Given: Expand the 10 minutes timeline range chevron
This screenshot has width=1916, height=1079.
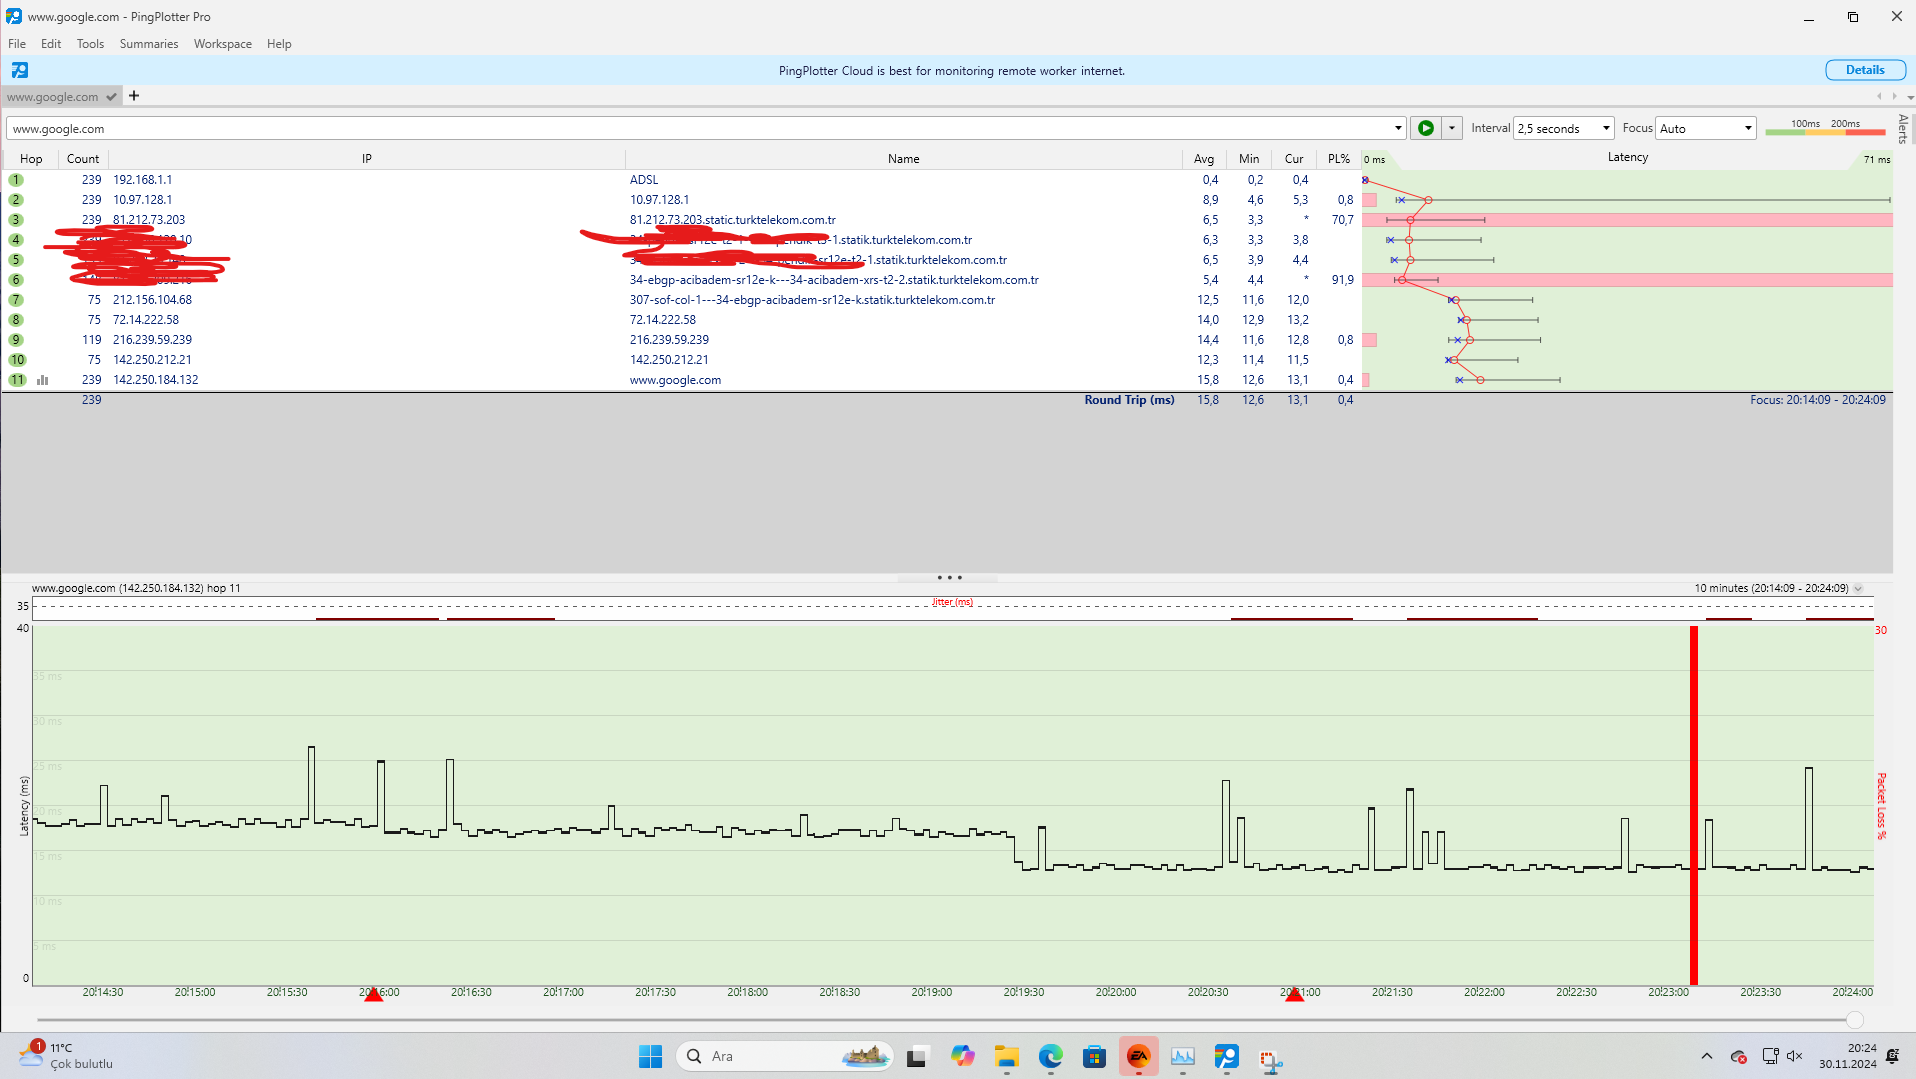Looking at the screenshot, I should coord(1859,589).
